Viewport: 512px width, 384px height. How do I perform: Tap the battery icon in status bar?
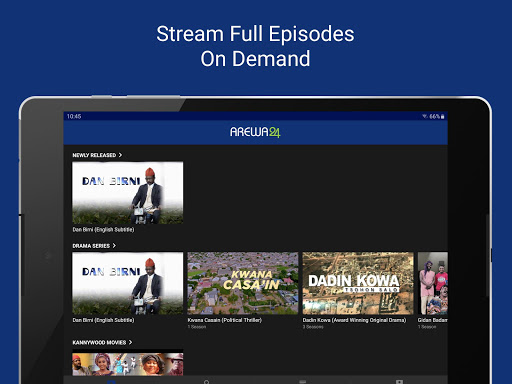pos(443,116)
